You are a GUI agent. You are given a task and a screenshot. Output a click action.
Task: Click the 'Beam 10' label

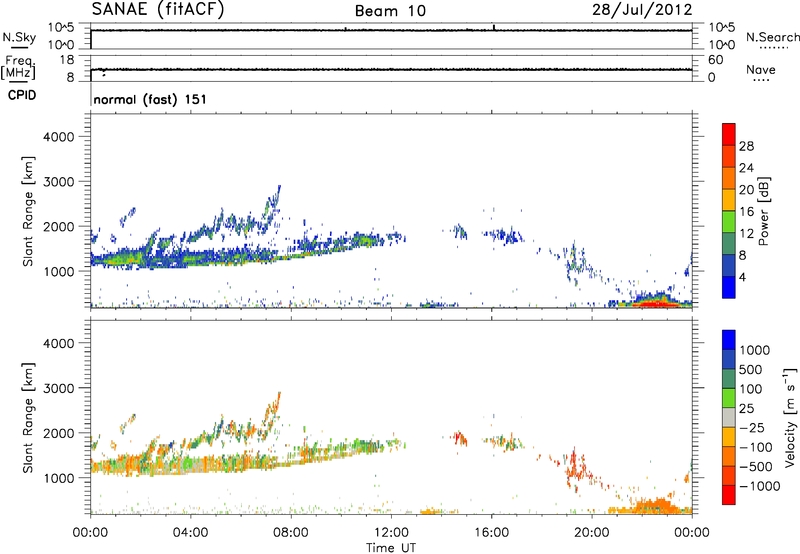pos(390,11)
